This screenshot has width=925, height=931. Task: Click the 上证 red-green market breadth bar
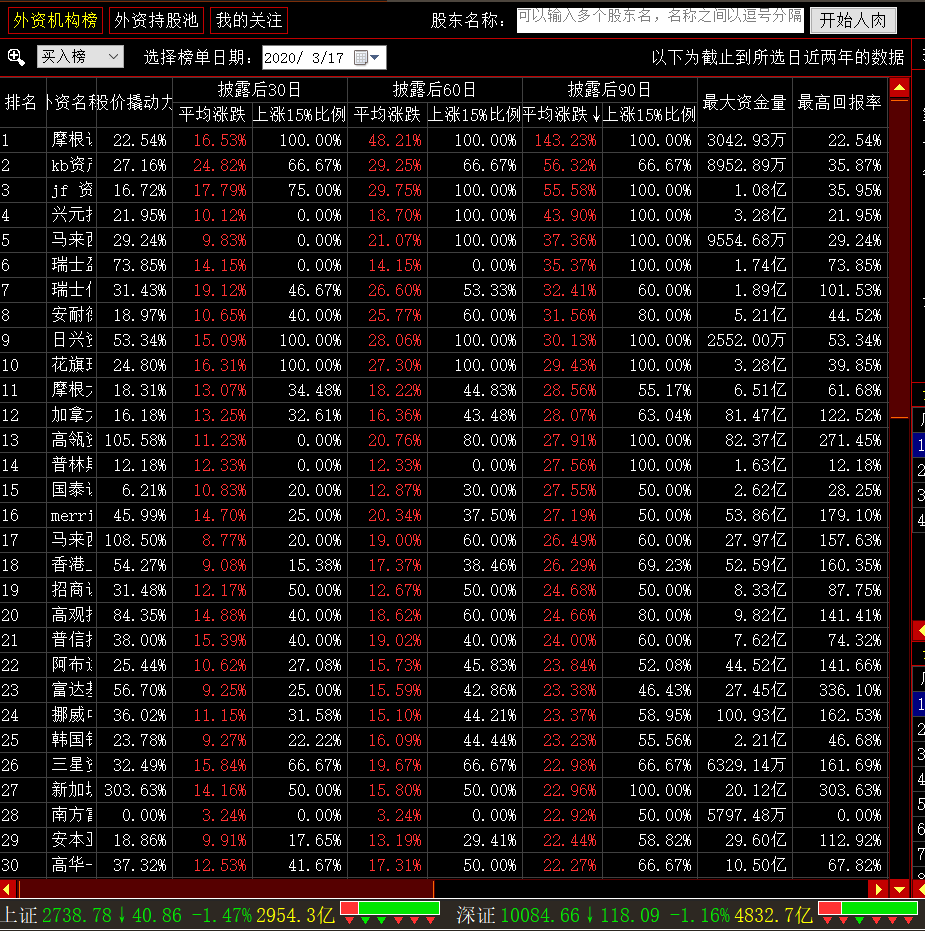click(x=390, y=908)
